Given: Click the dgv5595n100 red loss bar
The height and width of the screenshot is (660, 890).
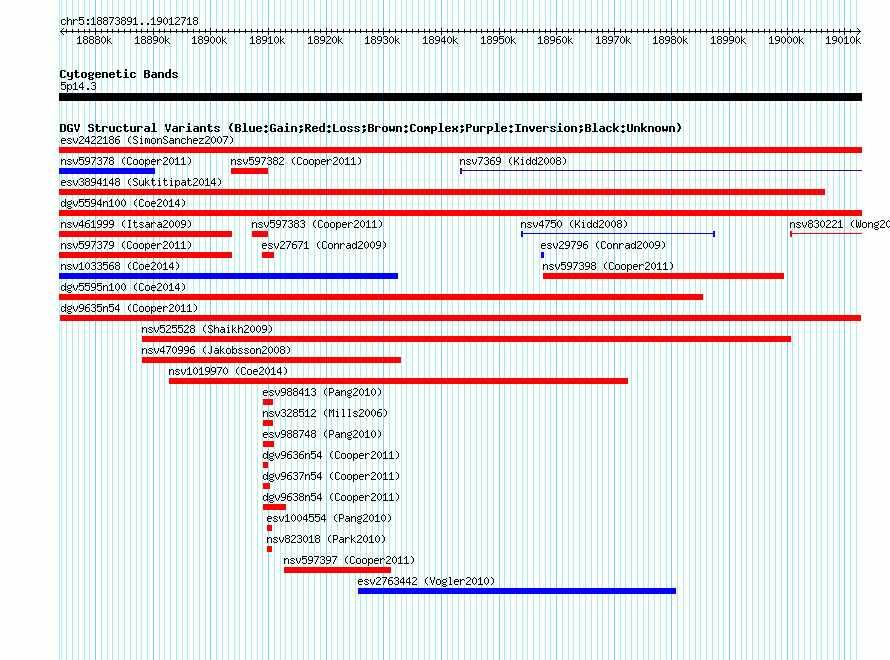Looking at the screenshot, I should click(x=381, y=297).
